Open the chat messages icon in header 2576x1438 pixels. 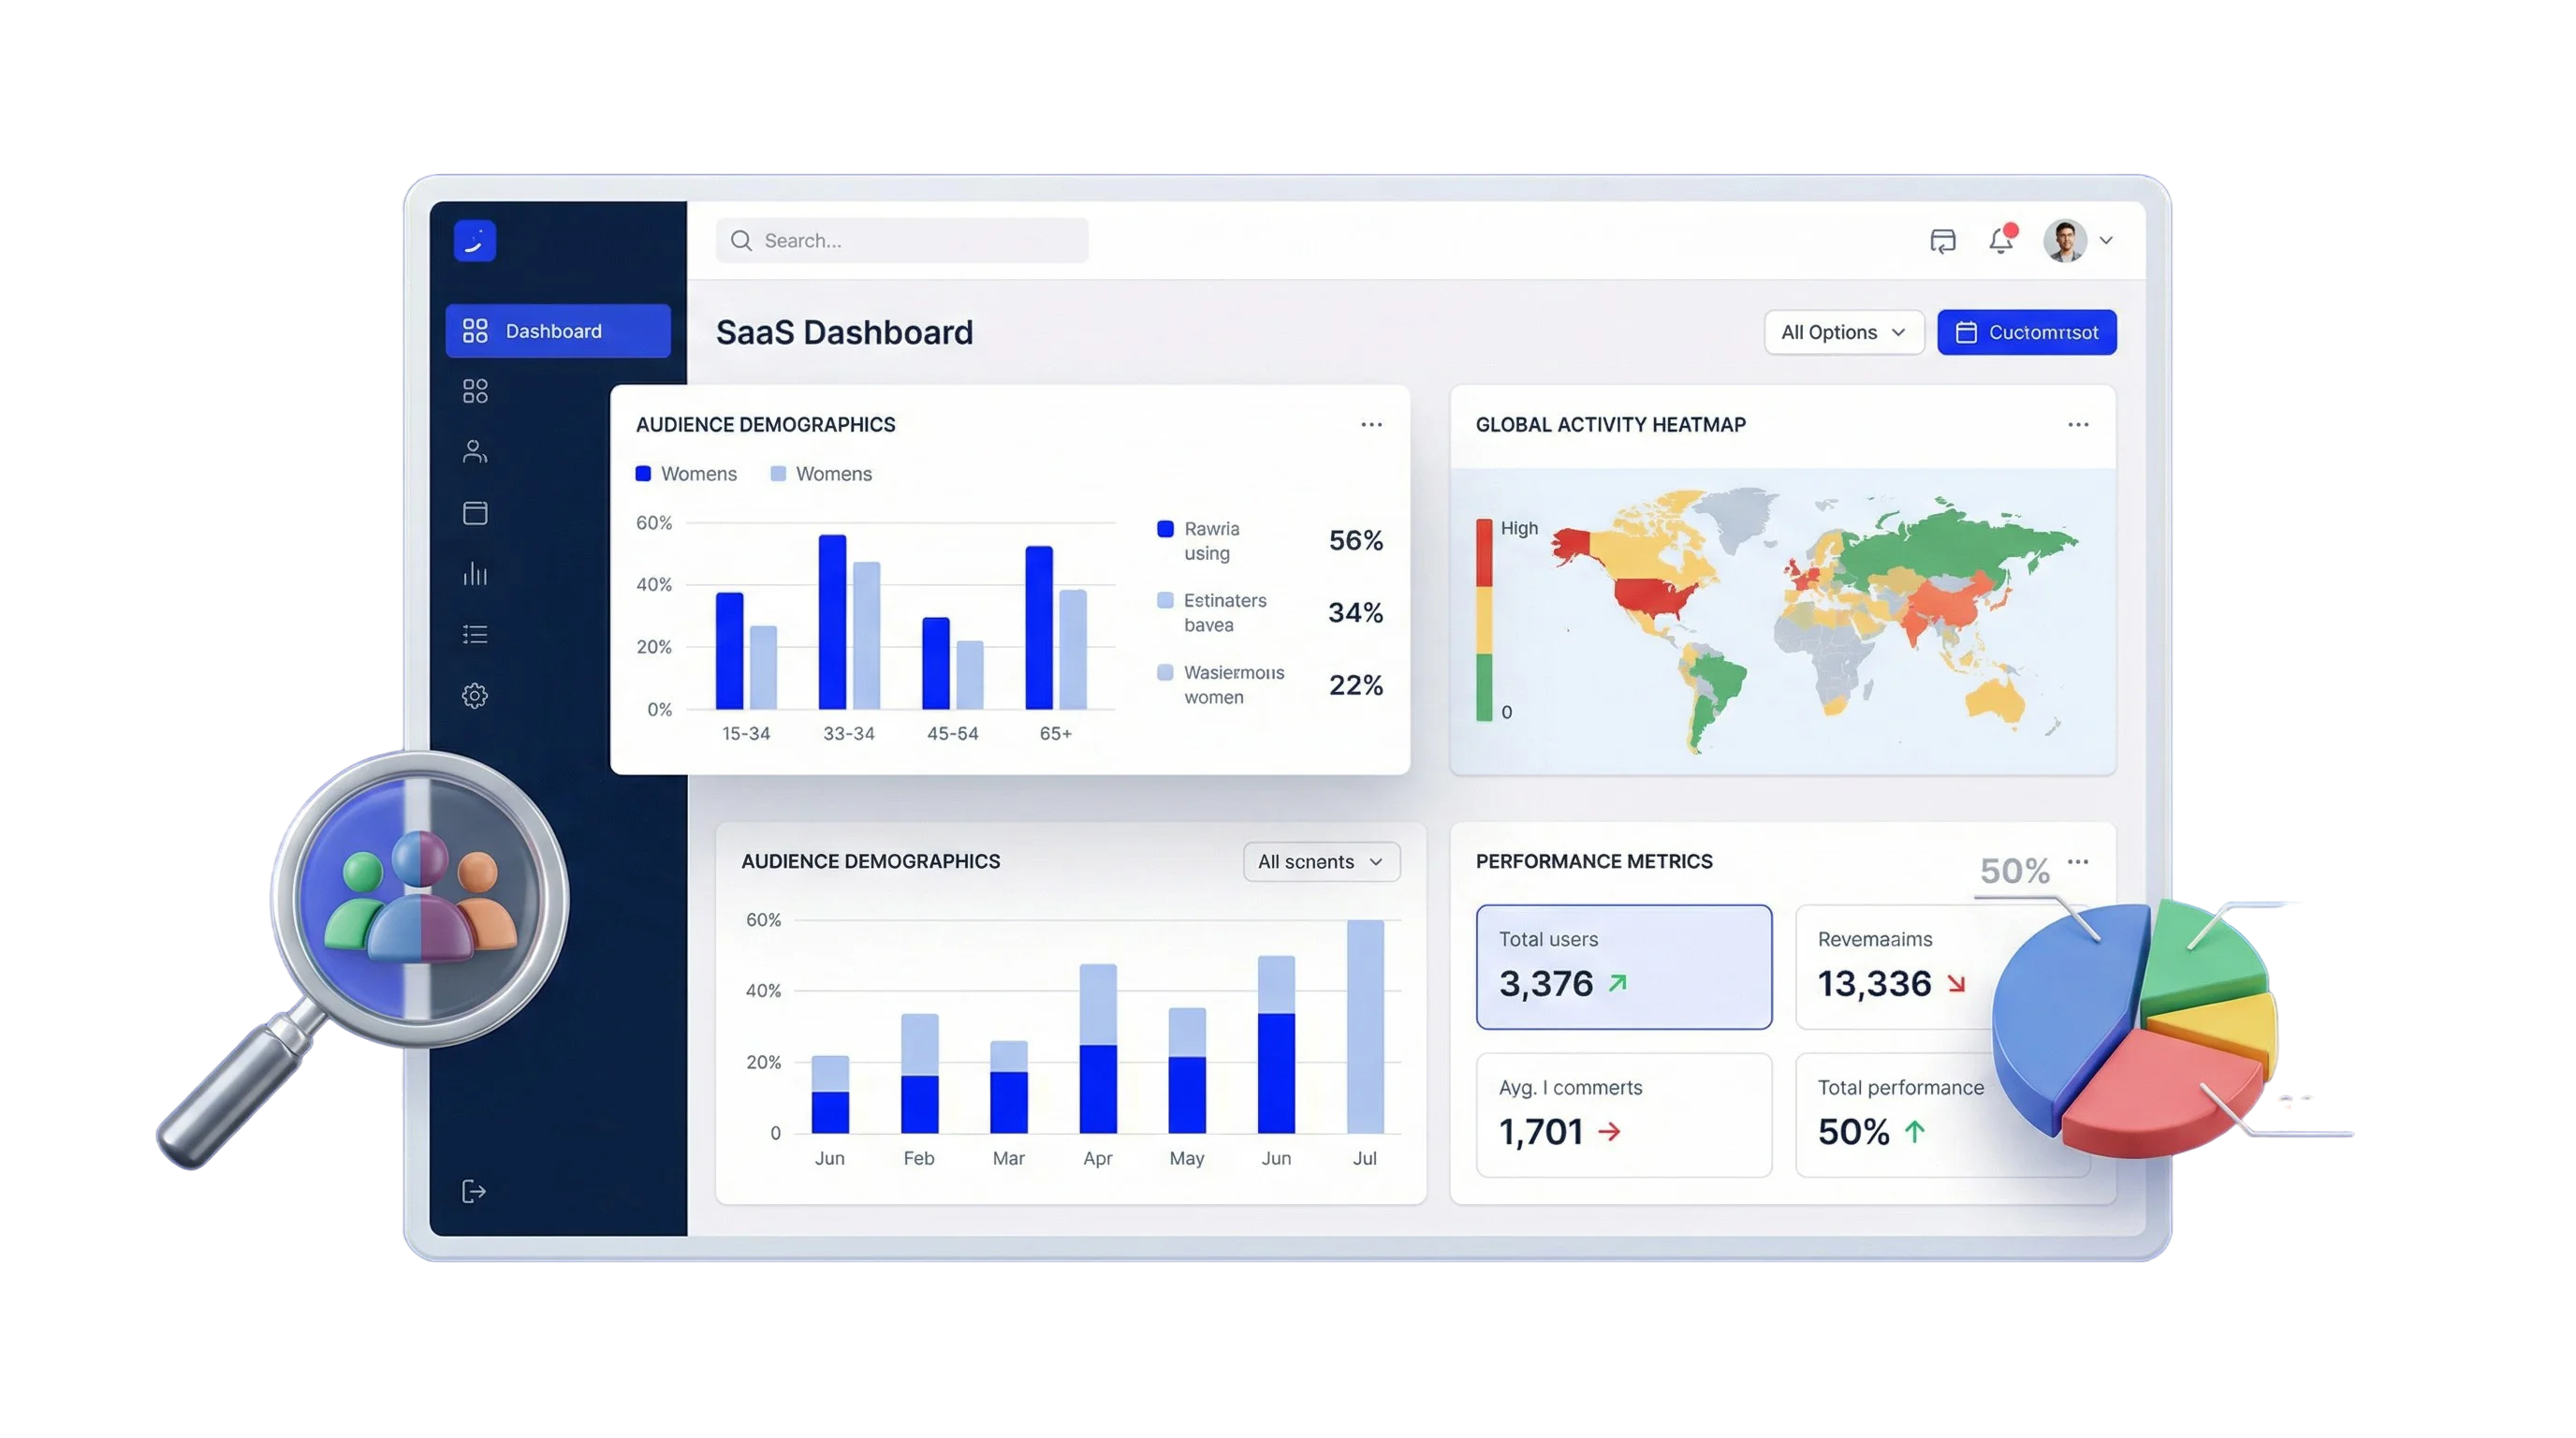(1942, 241)
